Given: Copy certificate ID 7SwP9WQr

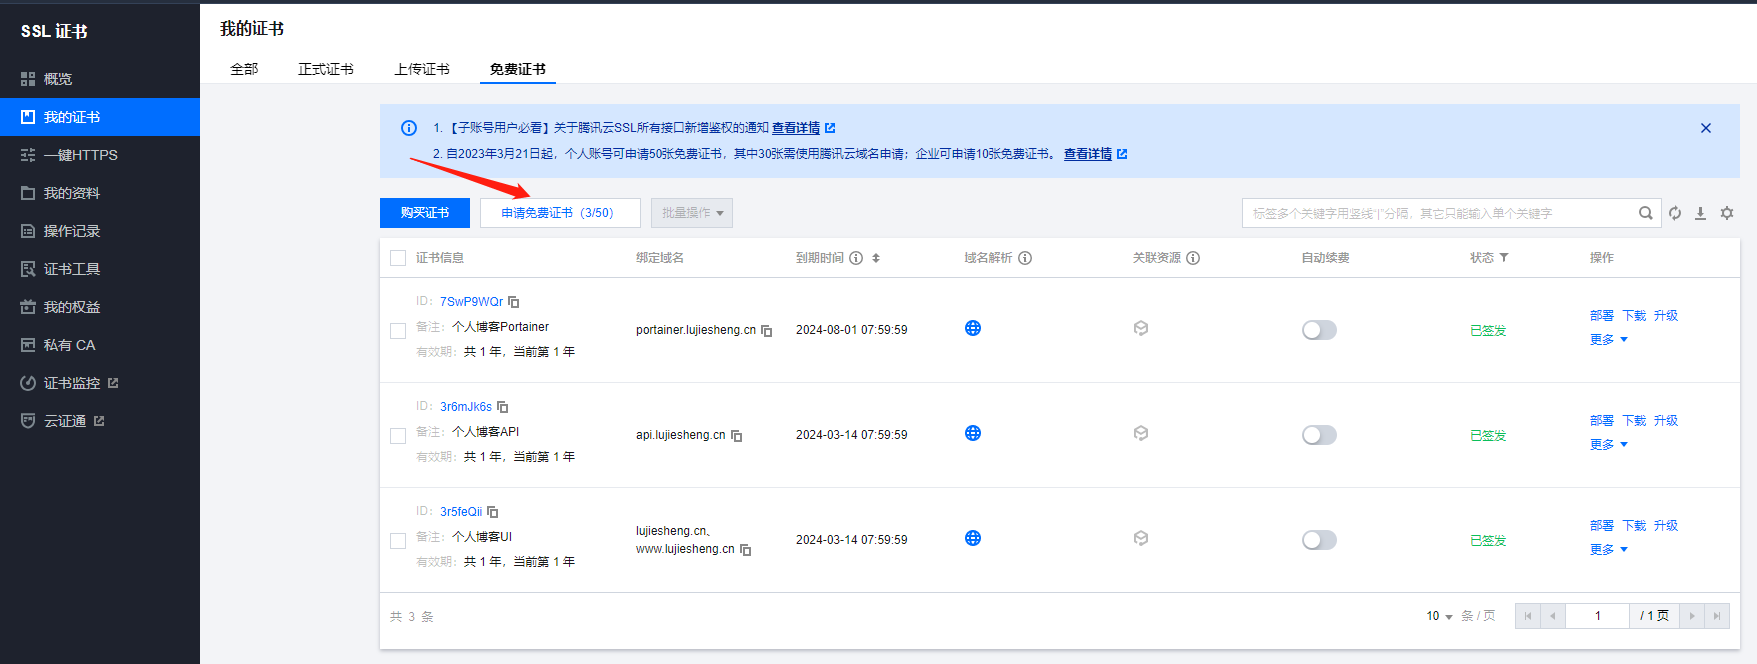Looking at the screenshot, I should (514, 302).
